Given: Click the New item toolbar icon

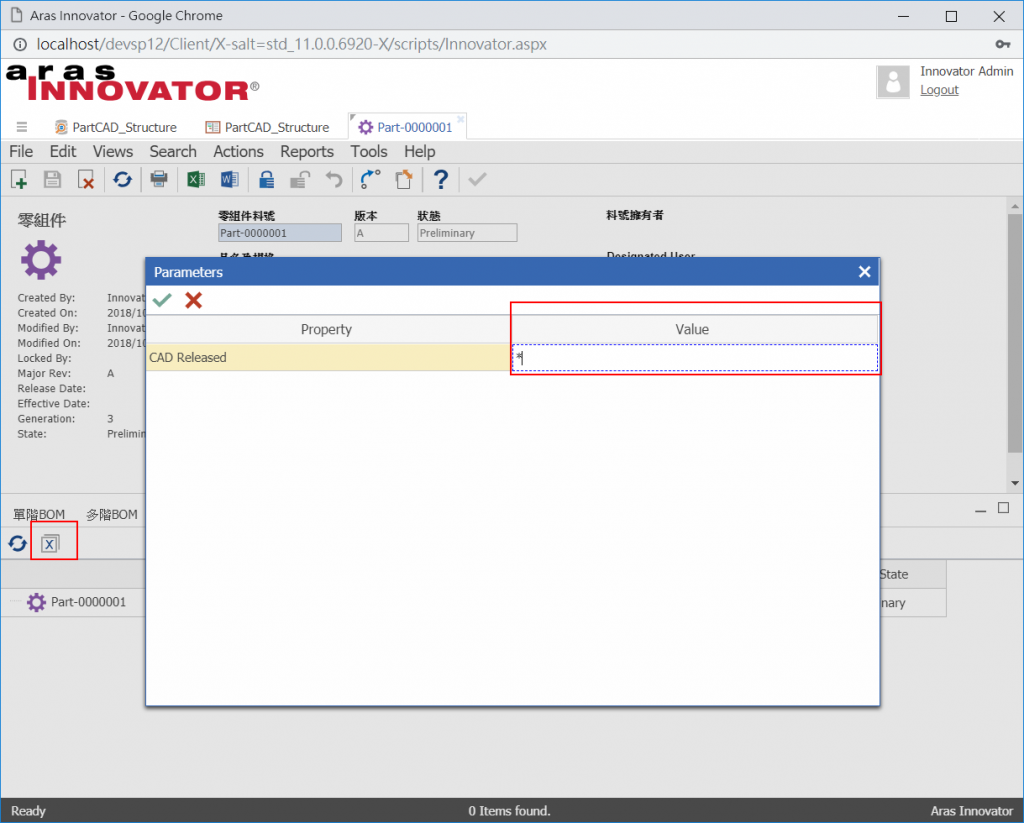Looking at the screenshot, I should click(19, 179).
